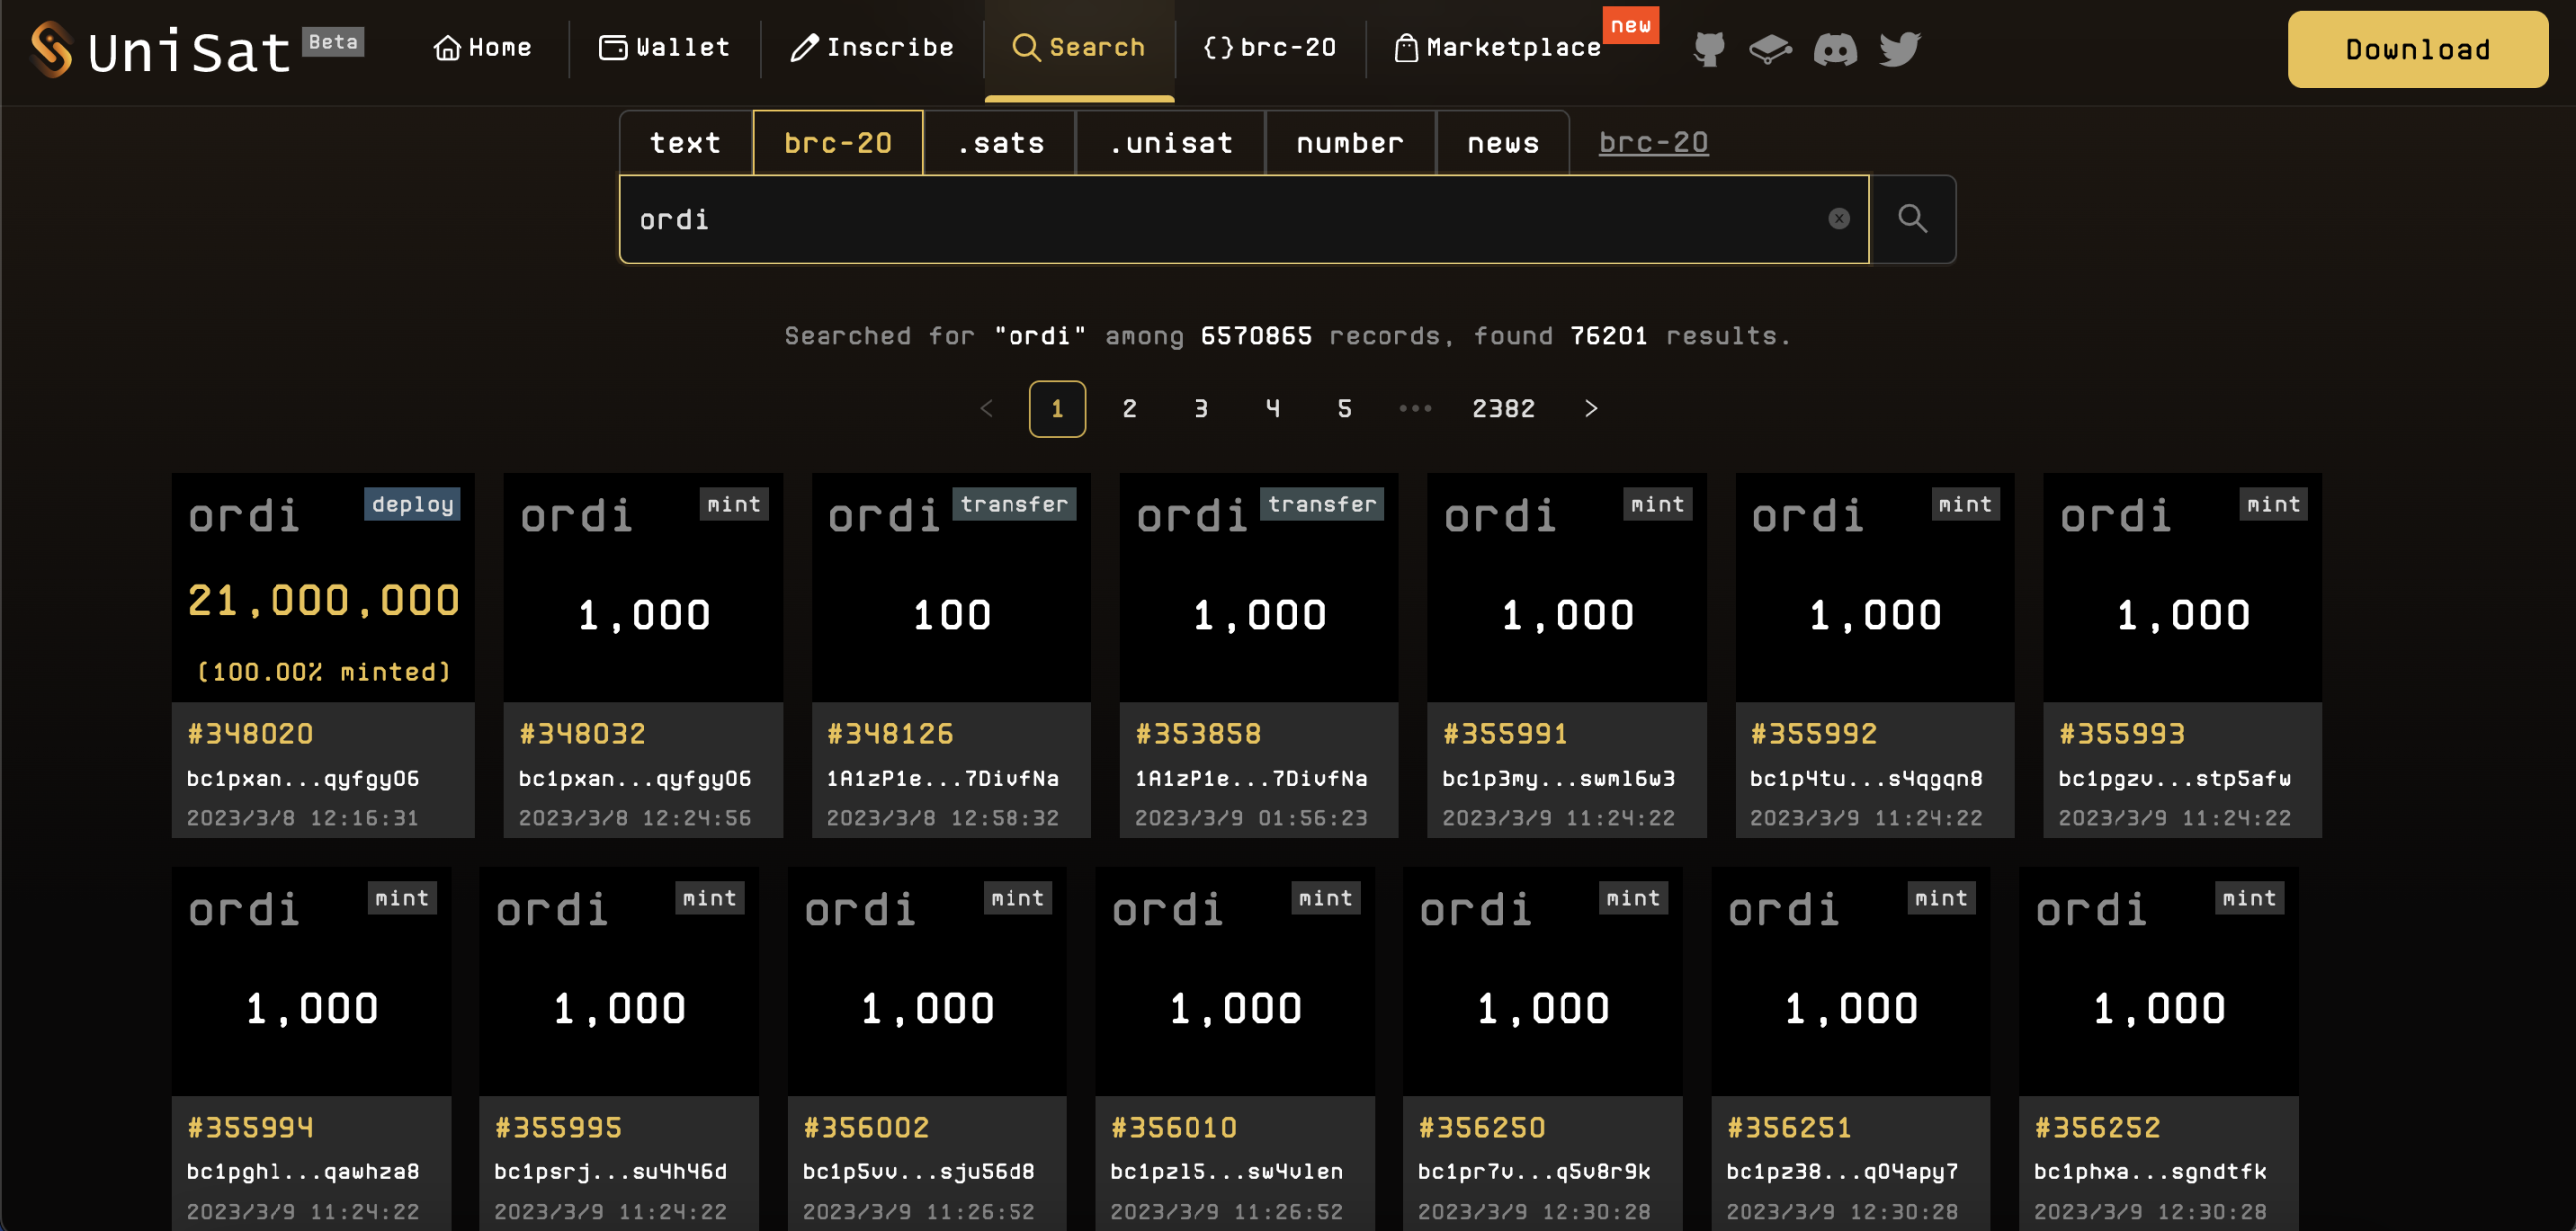The height and width of the screenshot is (1231, 2576).
Task: Click the magnifier search submit button
Action: [x=1912, y=219]
